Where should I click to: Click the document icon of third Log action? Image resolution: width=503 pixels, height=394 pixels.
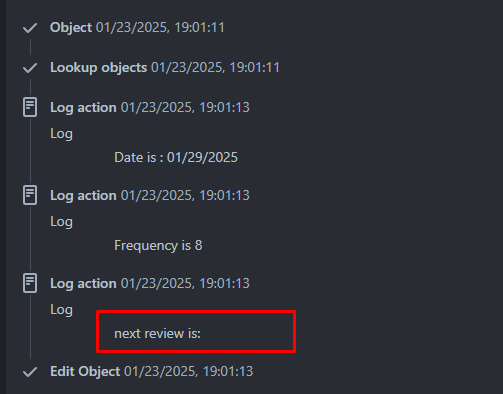point(30,283)
